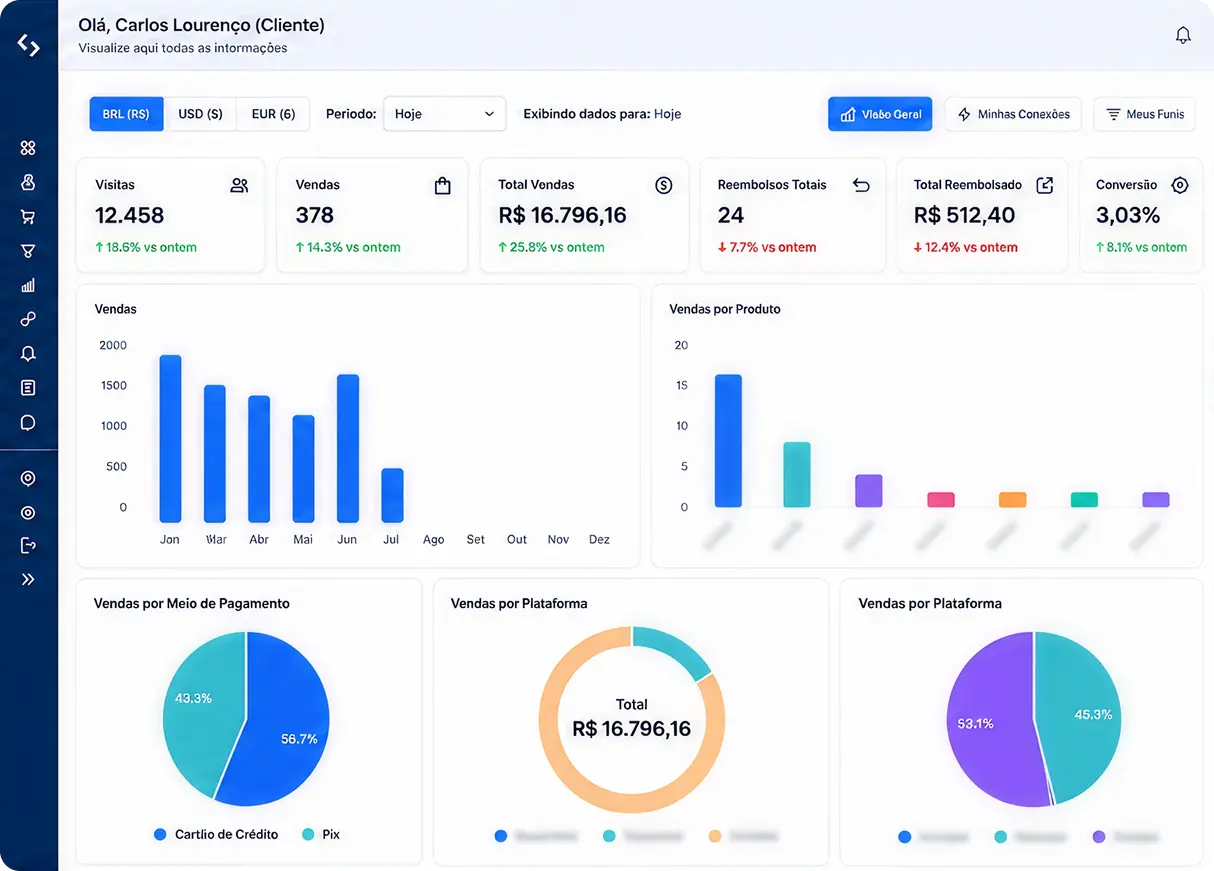Select the BRL (R$) currency tab

pos(126,114)
